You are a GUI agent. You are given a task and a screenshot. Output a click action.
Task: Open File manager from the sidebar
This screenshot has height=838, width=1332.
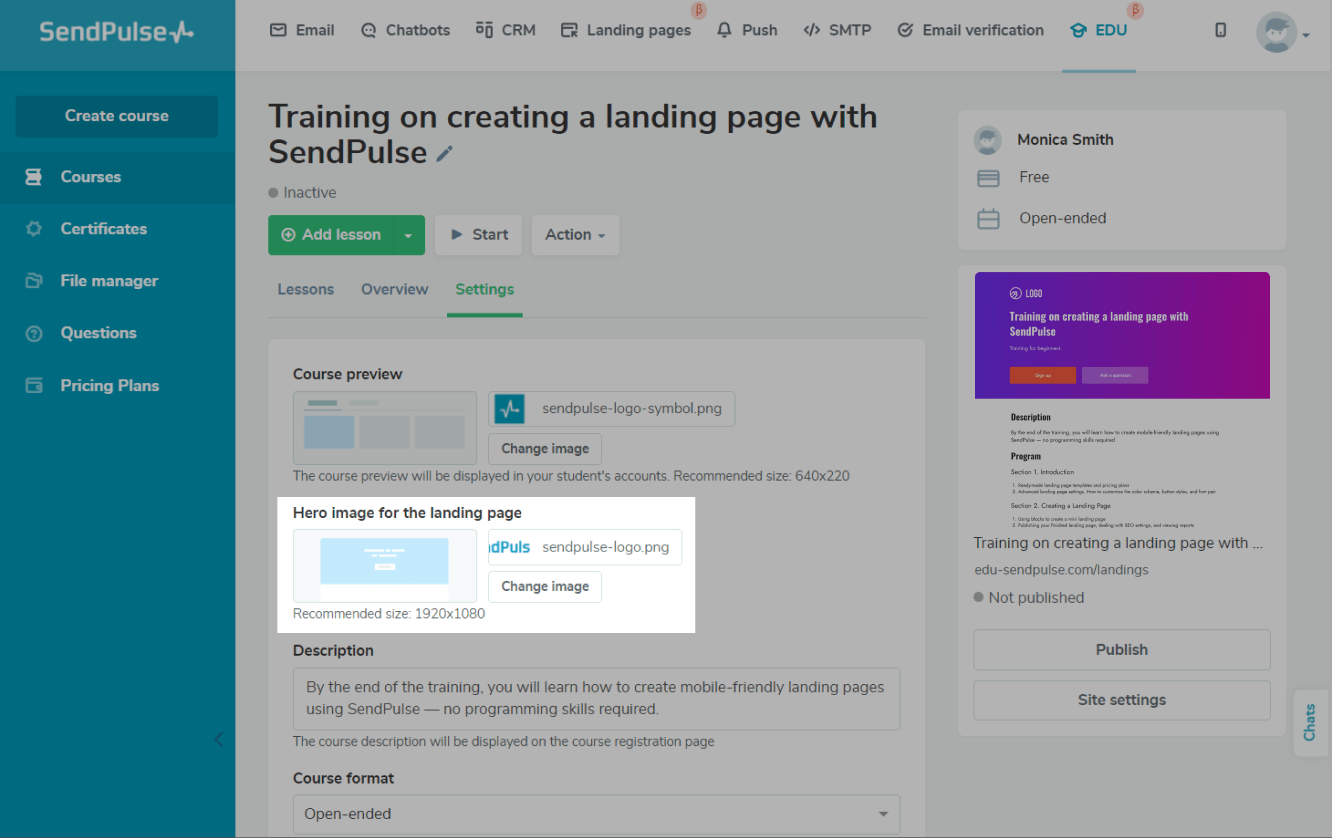(109, 281)
